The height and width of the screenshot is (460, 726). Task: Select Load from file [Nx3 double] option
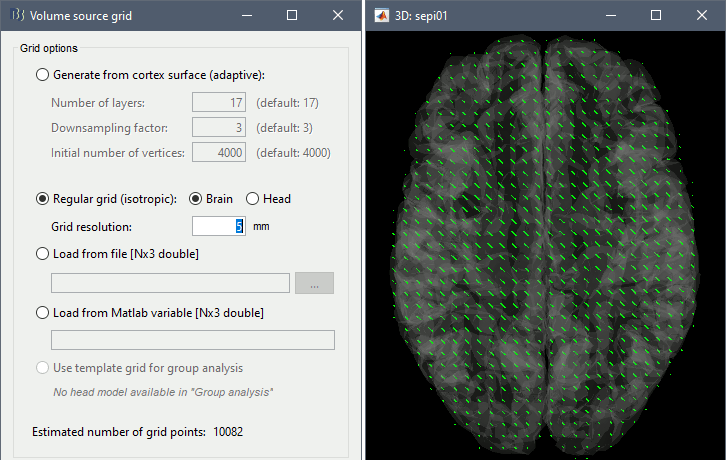(42, 254)
